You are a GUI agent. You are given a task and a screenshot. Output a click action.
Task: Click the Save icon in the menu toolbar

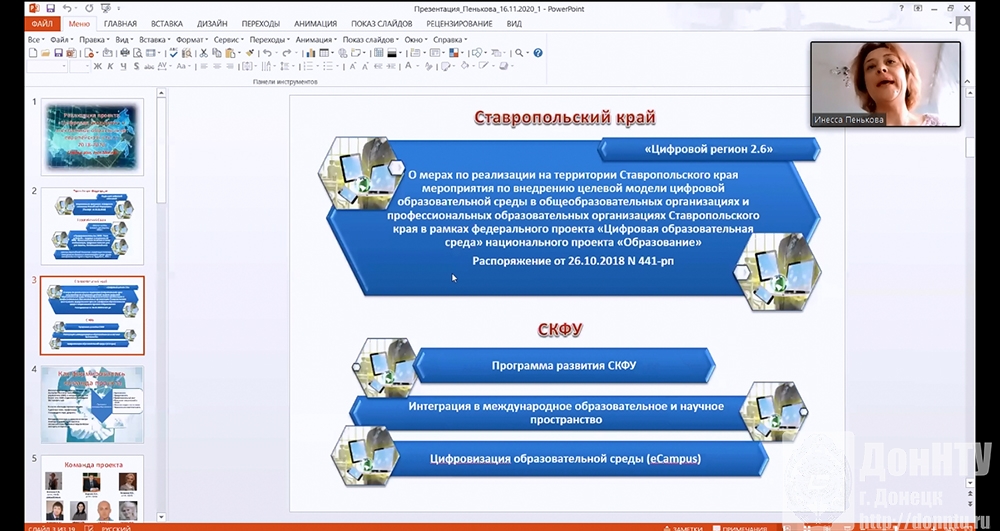click(58, 53)
